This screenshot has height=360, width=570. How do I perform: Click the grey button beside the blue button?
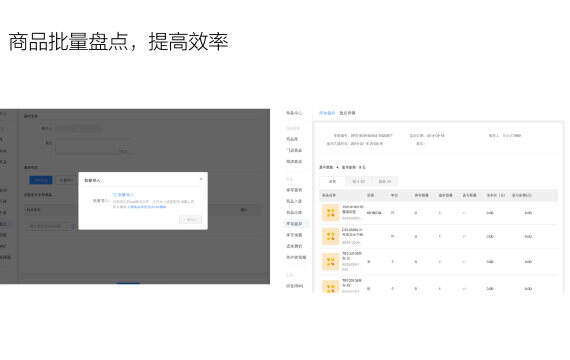(65, 180)
